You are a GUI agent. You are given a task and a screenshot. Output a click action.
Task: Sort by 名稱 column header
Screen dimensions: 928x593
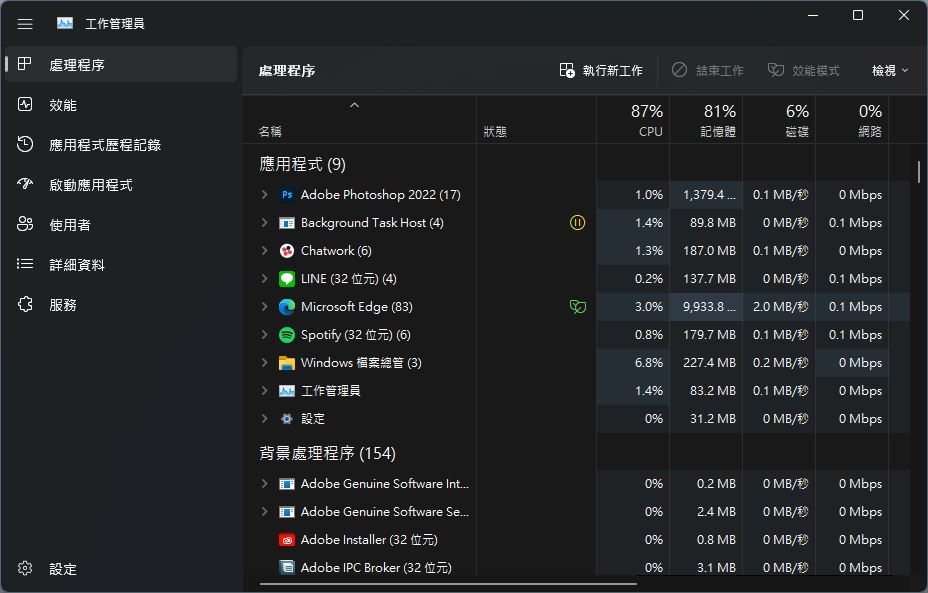359,120
